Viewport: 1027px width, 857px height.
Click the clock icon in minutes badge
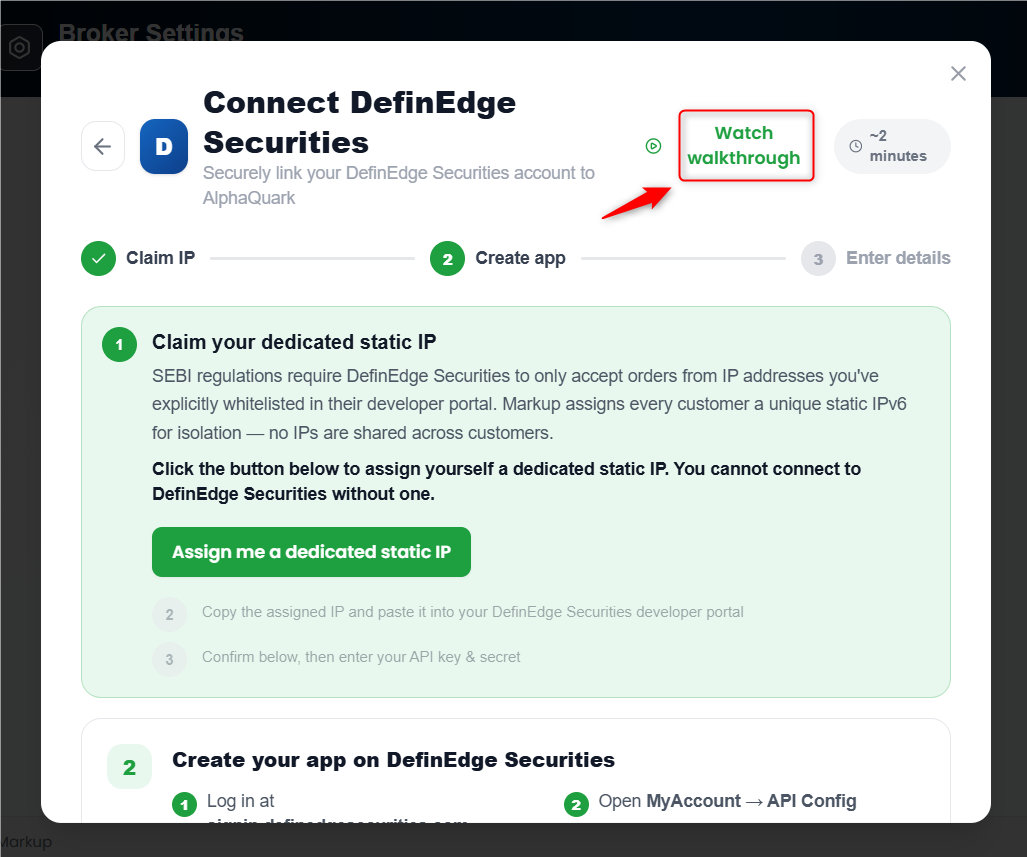[x=855, y=146]
